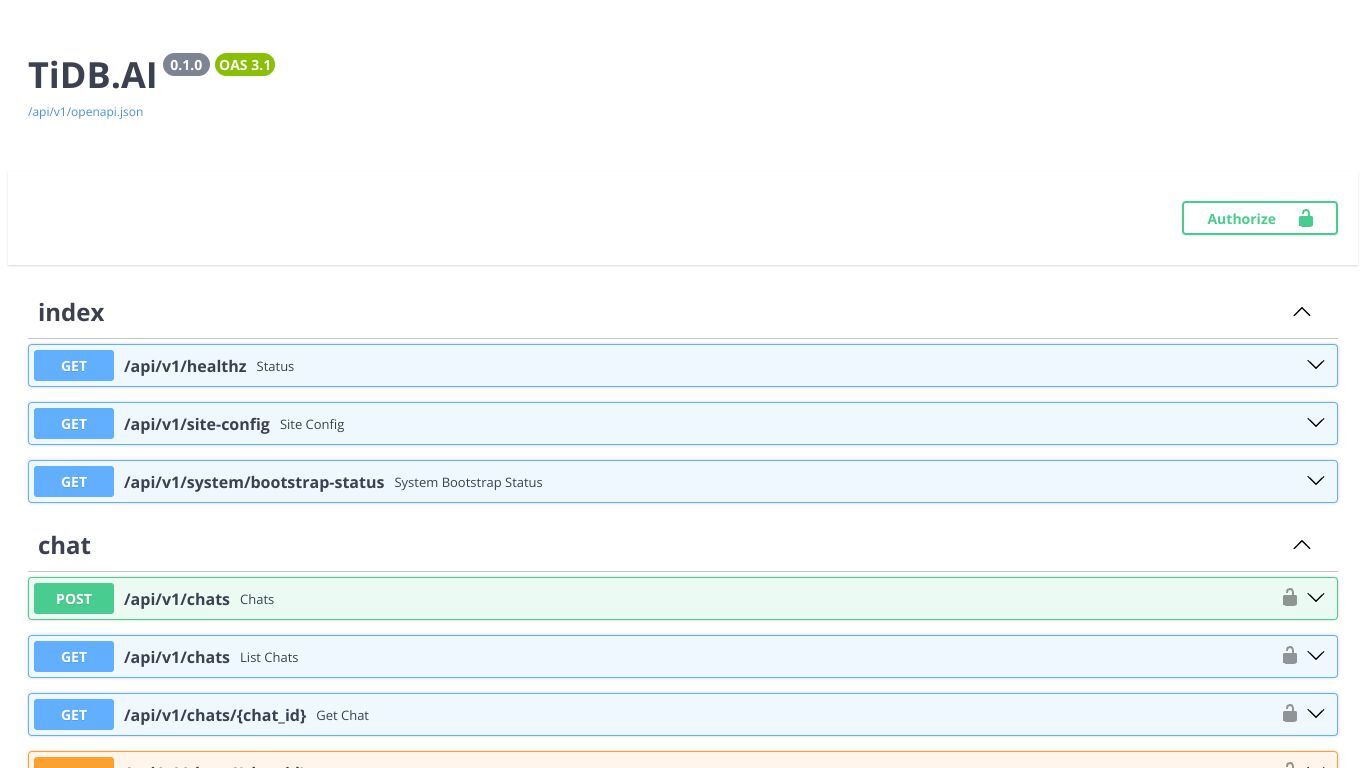Click the lock icon on POST /api/v1/chats
This screenshot has height=768, width=1366.
[x=1290, y=597]
